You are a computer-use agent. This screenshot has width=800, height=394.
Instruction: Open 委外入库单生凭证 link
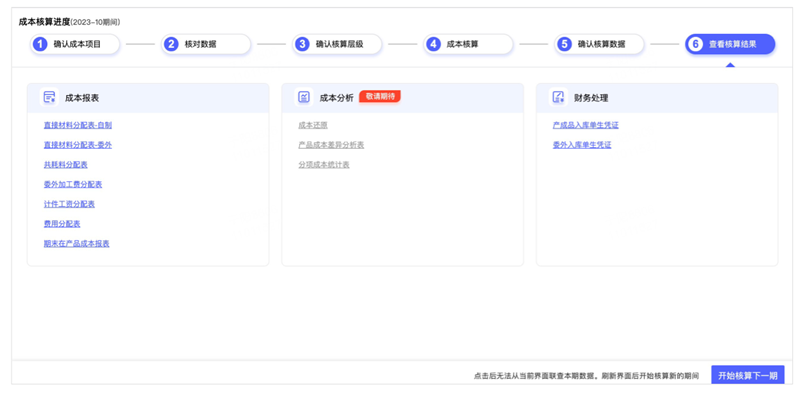pos(582,145)
